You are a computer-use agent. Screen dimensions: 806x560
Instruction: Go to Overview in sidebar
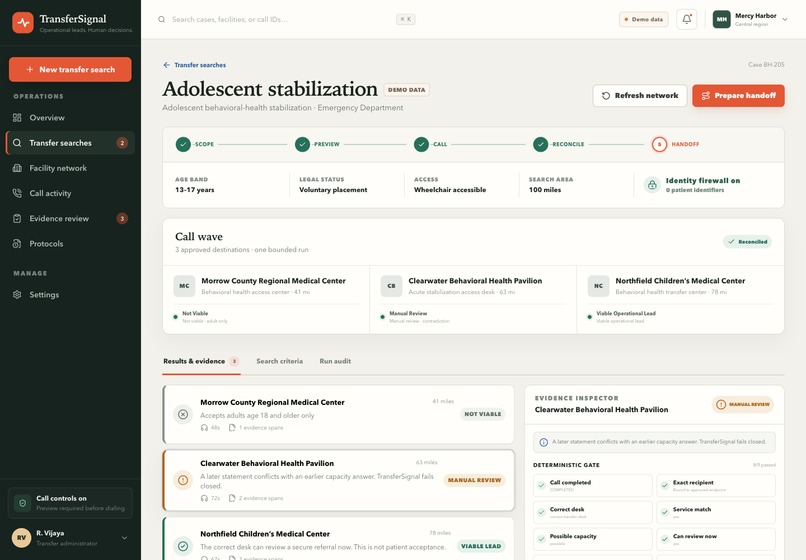pos(70,118)
